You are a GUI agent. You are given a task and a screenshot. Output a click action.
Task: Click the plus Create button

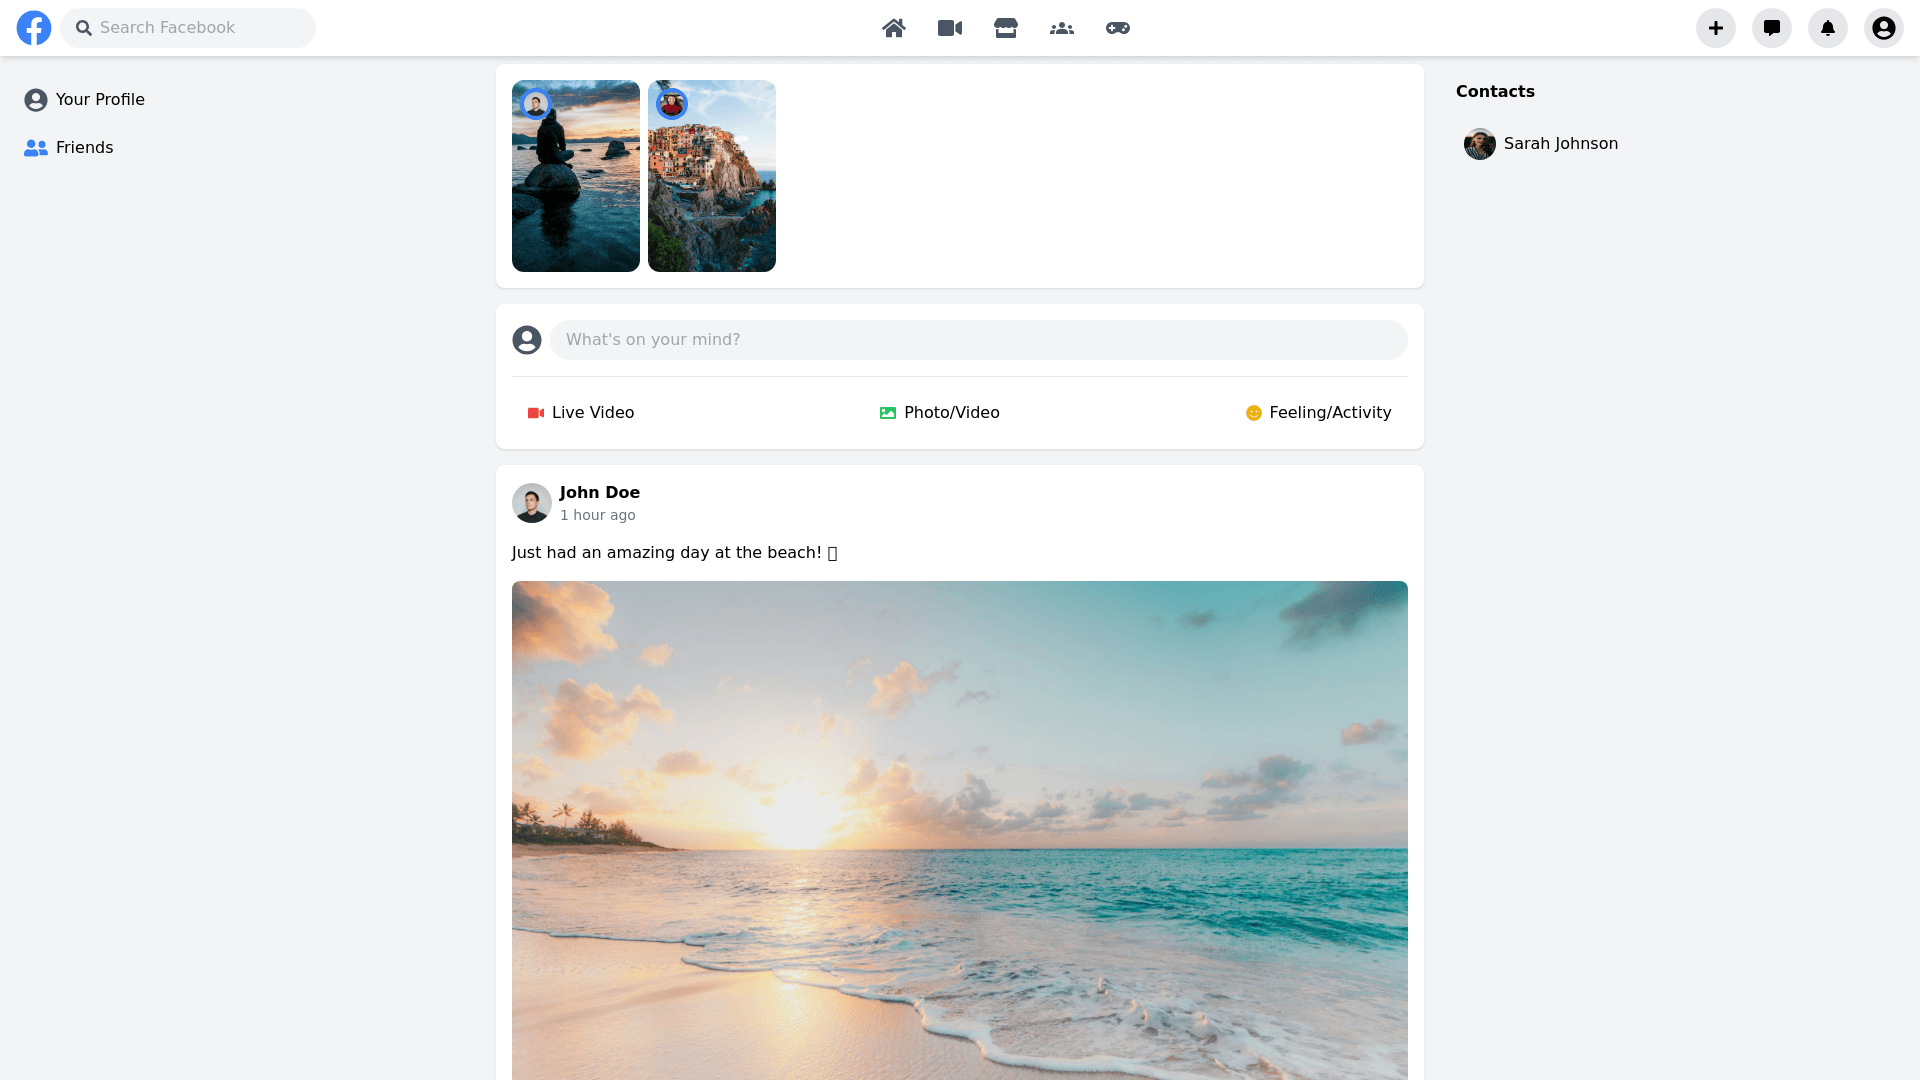[1716, 28]
